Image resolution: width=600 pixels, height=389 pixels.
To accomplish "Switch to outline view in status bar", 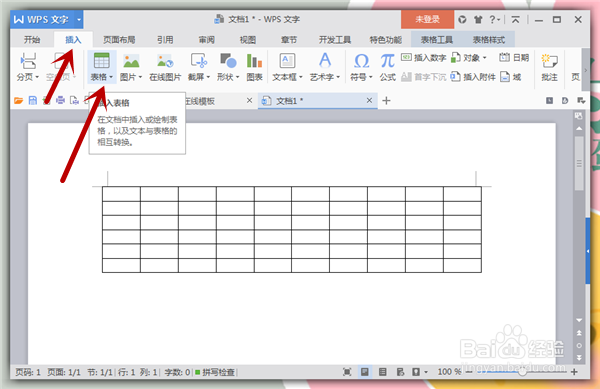I will 382,372.
